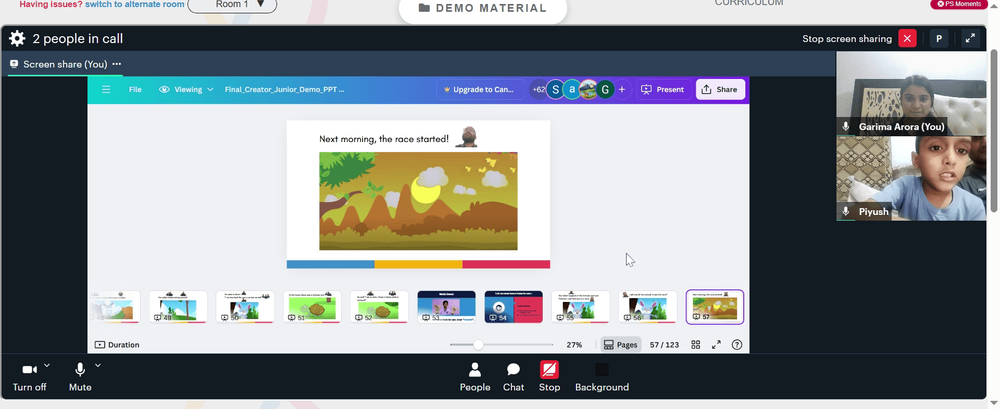
Task: Open the Chat panel
Action: pos(513,376)
